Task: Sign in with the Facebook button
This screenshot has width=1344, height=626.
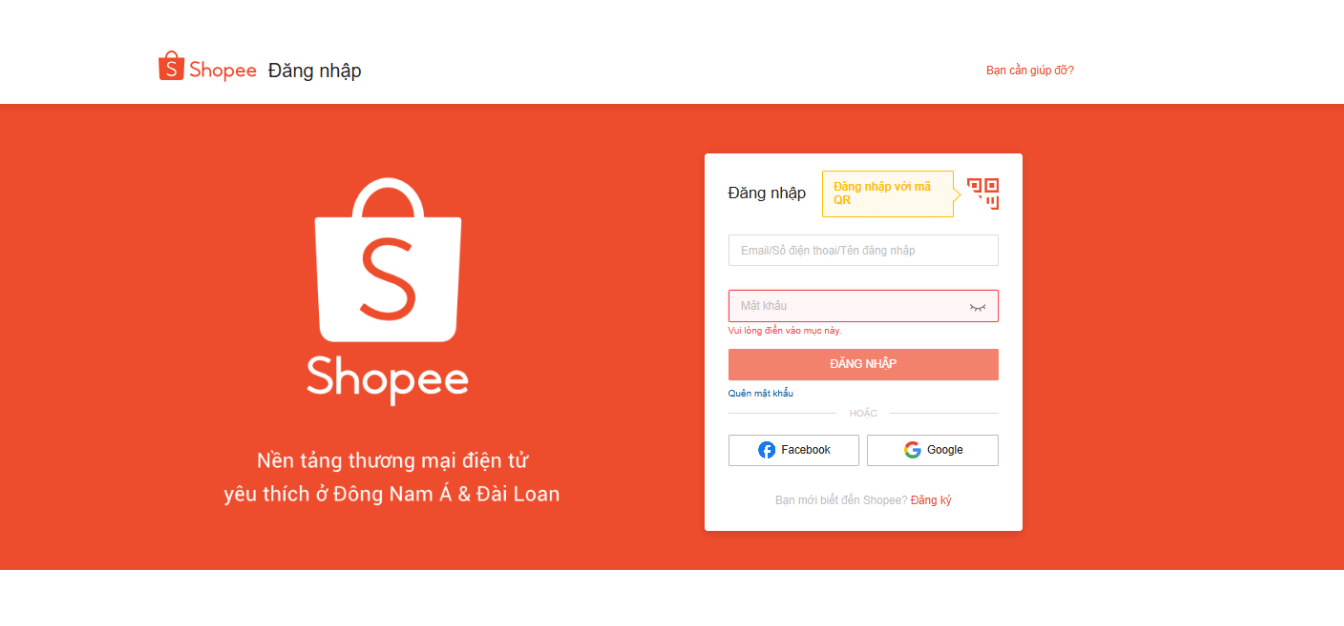Action: click(x=793, y=450)
